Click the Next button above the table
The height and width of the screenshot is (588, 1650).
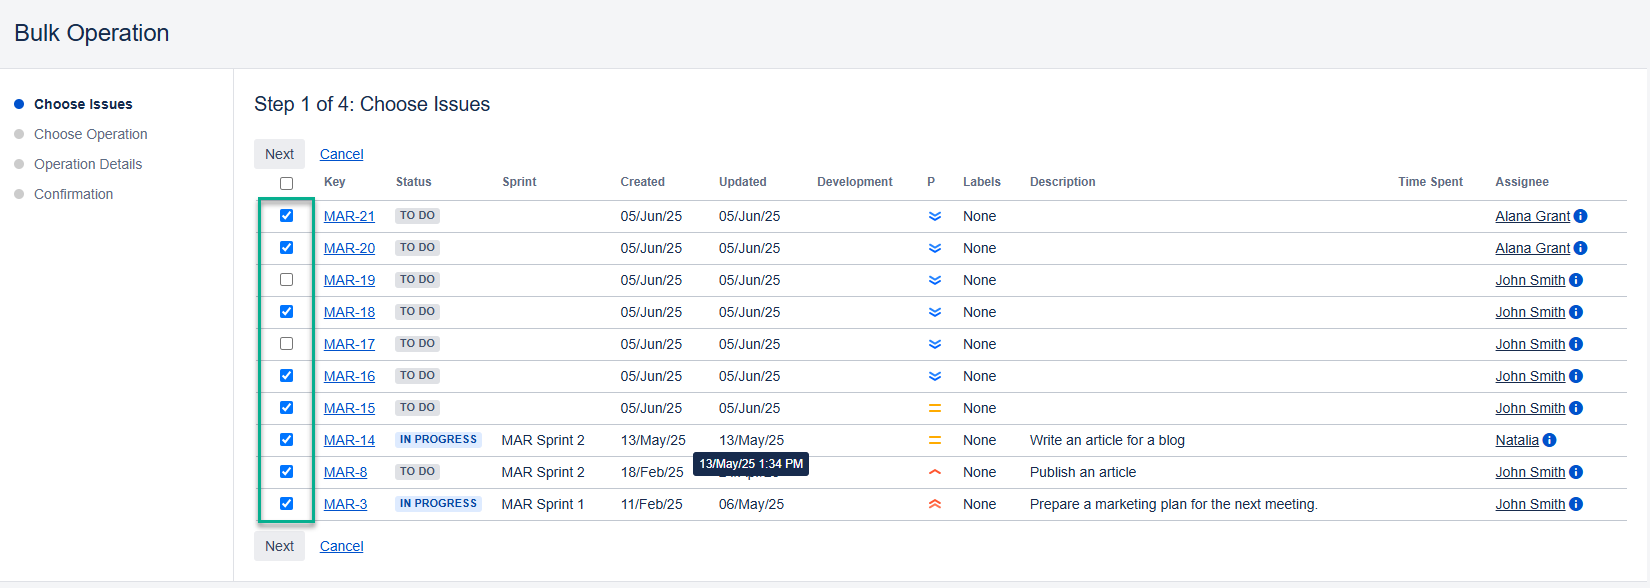(x=279, y=154)
